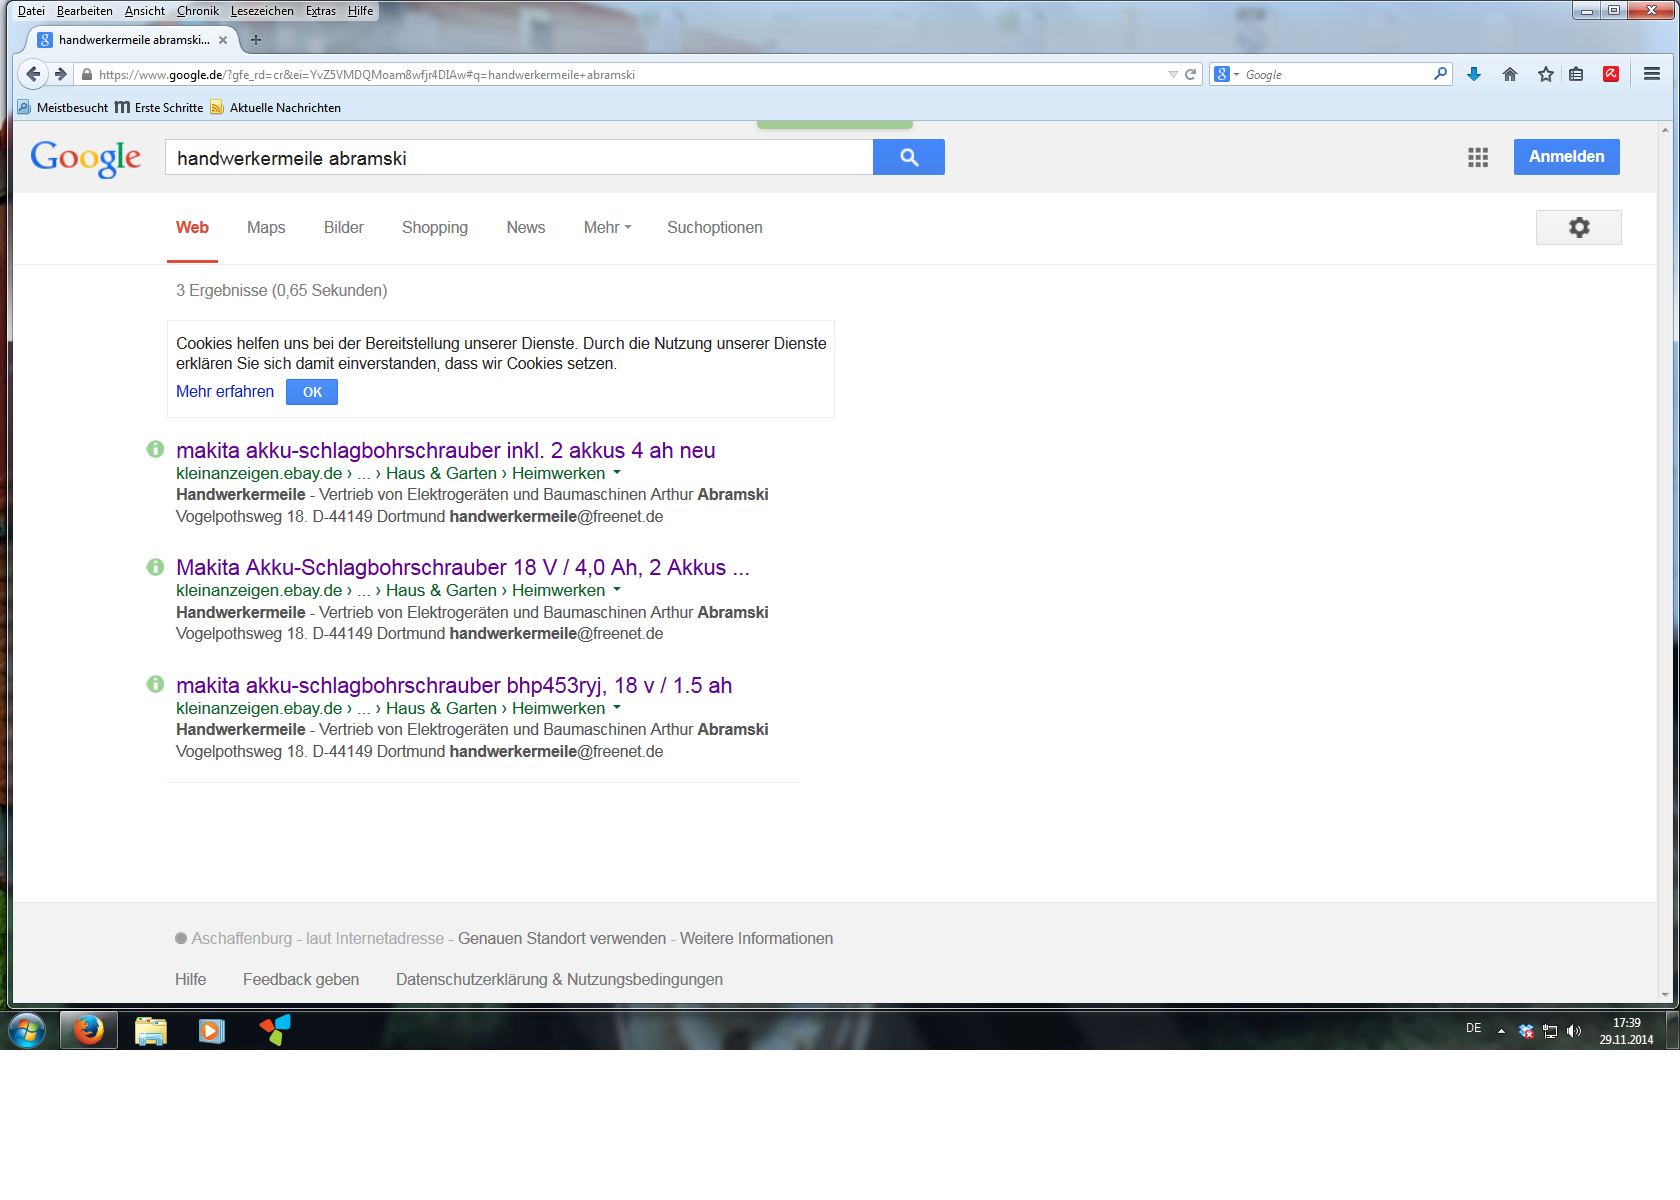This screenshot has height=1200, width=1680.
Task: Go to the home page icon
Action: tap(1510, 74)
